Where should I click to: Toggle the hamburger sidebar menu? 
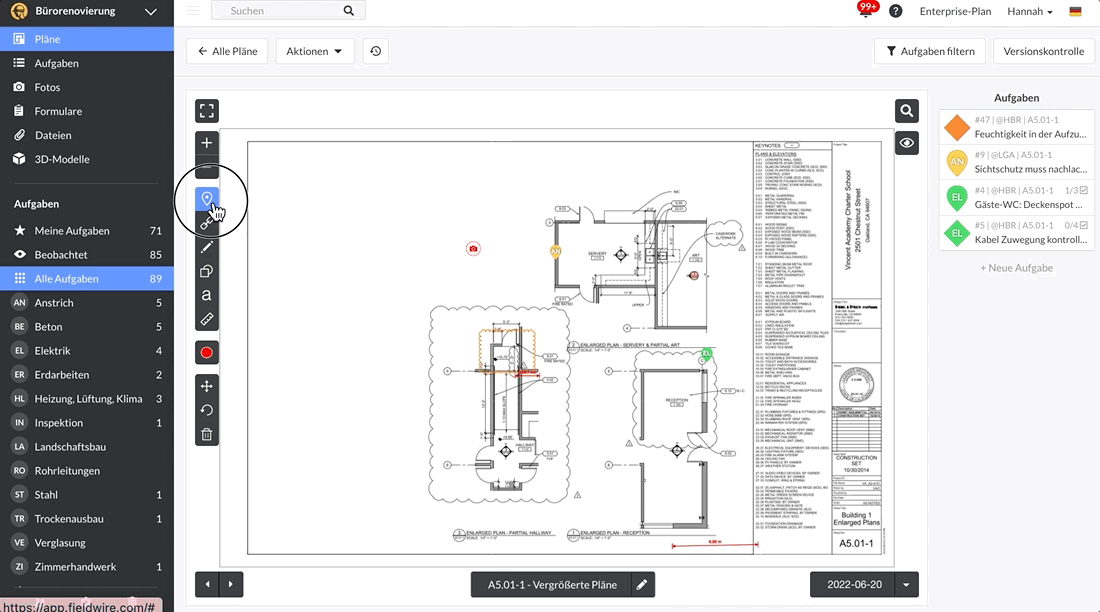click(x=193, y=11)
